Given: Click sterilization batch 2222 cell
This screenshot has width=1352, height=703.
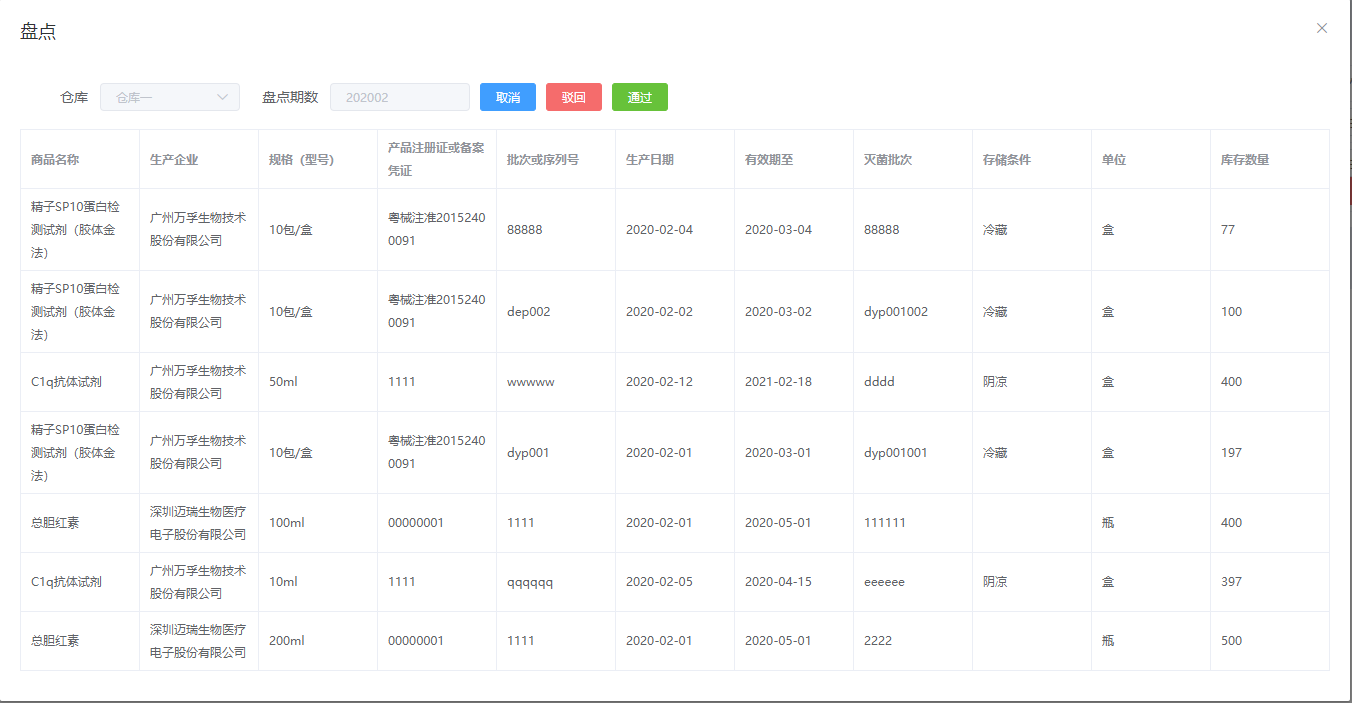Looking at the screenshot, I should tap(878, 641).
